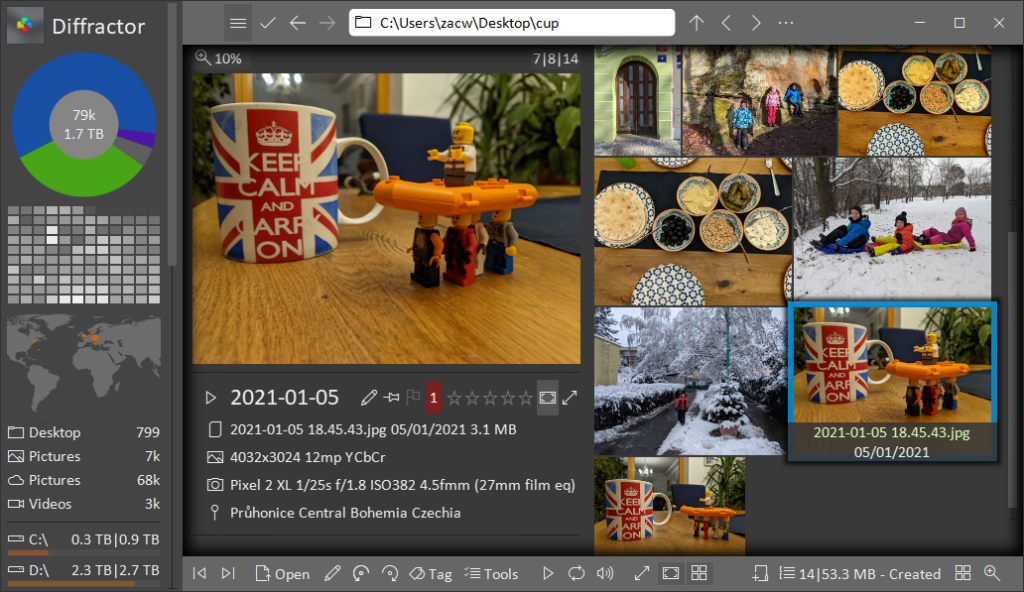Click the Open button in bottom toolbar

[x=283, y=573]
